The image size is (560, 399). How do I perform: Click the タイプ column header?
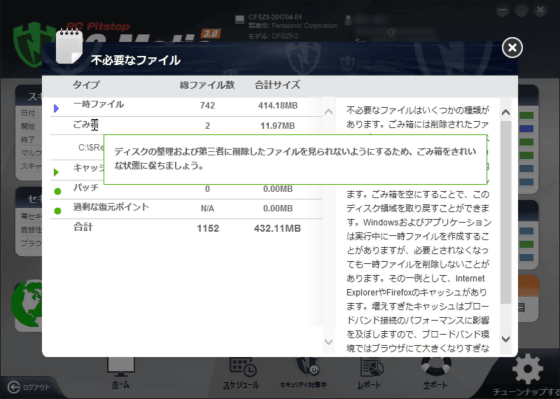[x=86, y=85]
